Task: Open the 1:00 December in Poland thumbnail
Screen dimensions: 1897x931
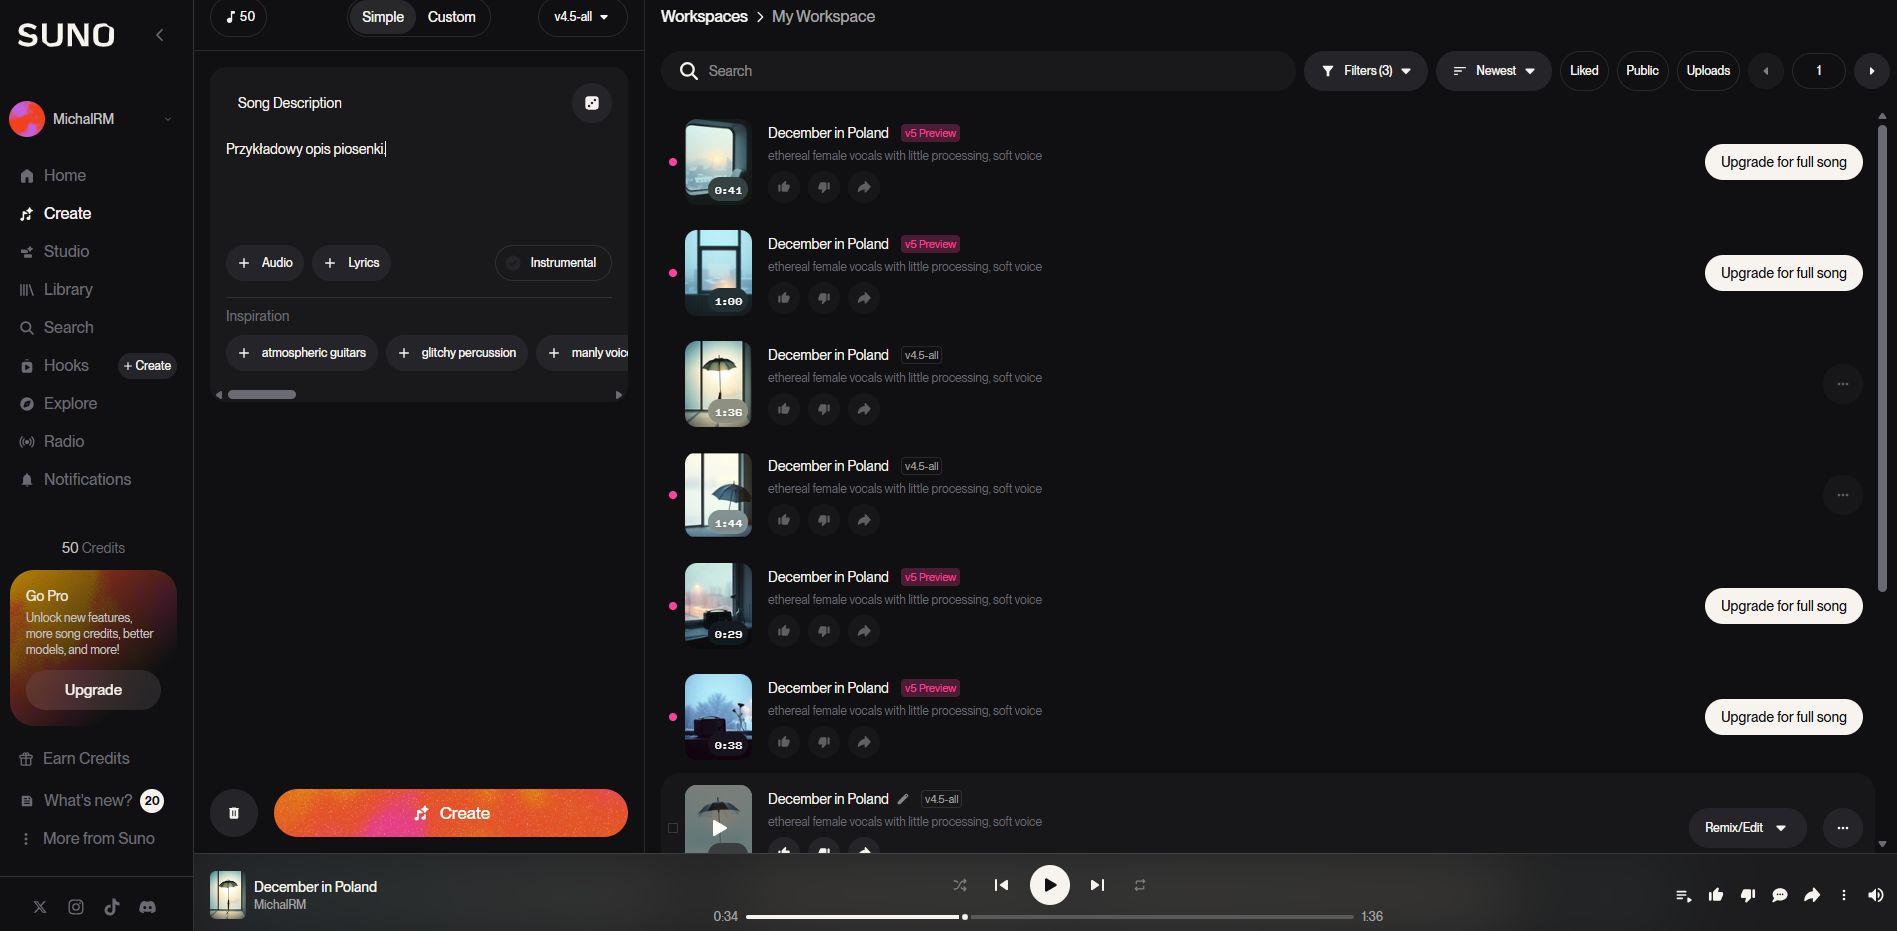Action: pyautogui.click(x=718, y=273)
